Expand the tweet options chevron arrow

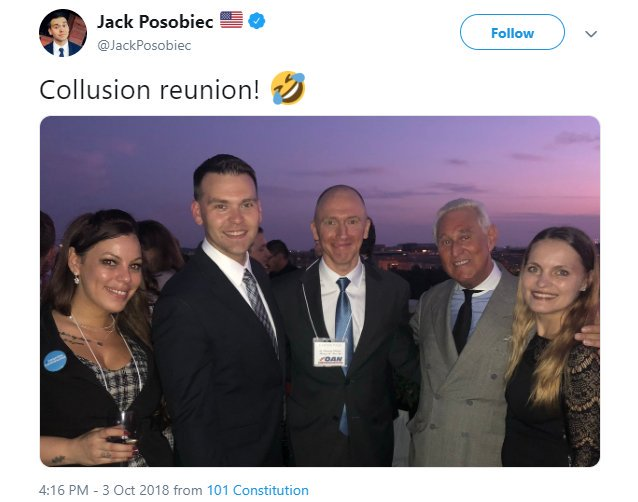pyautogui.click(x=591, y=34)
